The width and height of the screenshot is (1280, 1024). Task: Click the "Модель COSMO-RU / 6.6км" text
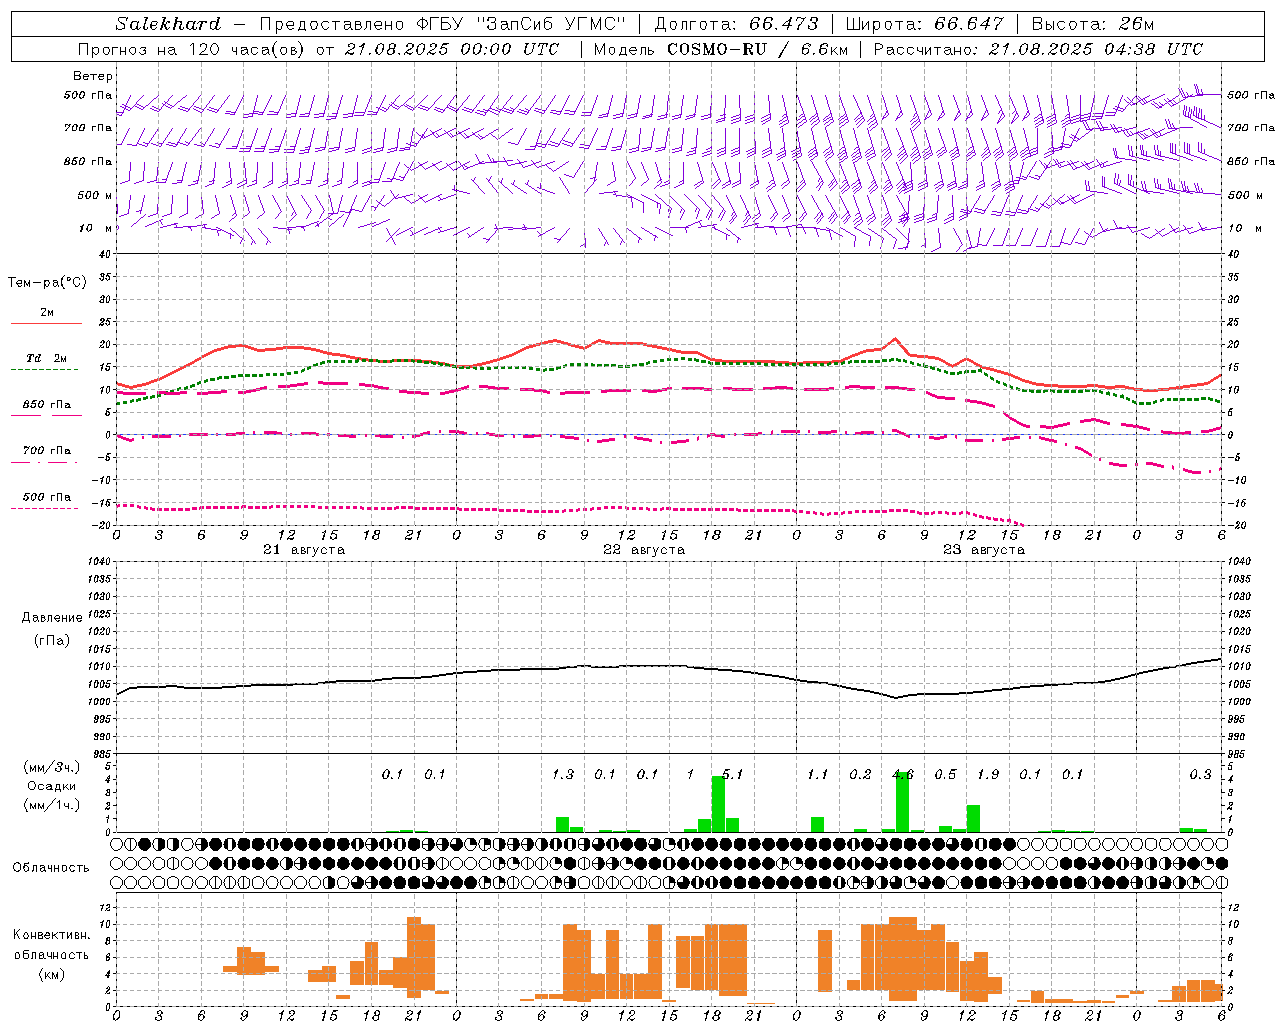721,49
